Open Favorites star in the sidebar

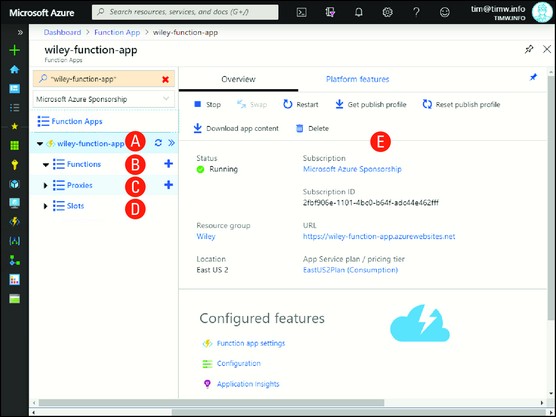point(15,126)
